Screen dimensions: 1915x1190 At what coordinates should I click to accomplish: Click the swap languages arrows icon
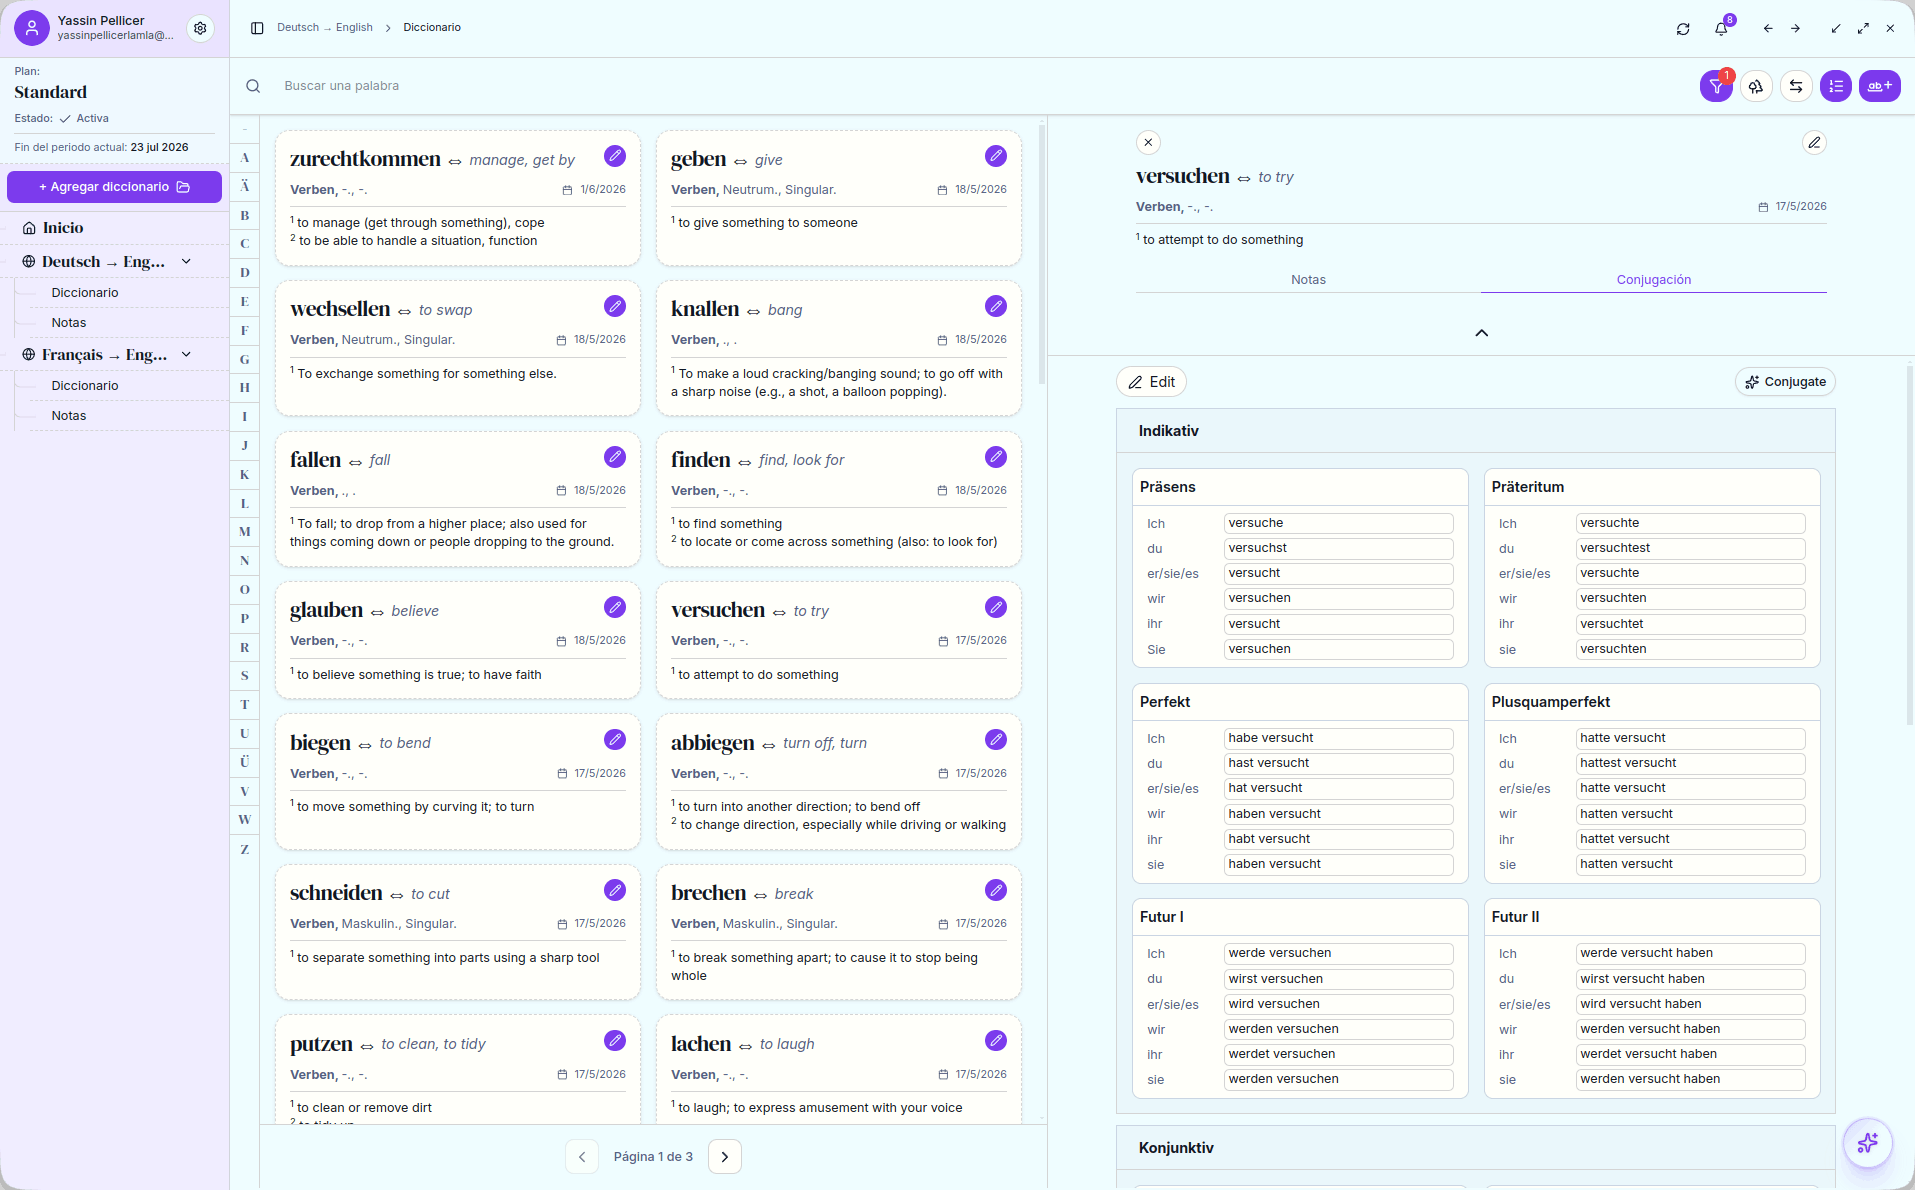[x=1796, y=86]
